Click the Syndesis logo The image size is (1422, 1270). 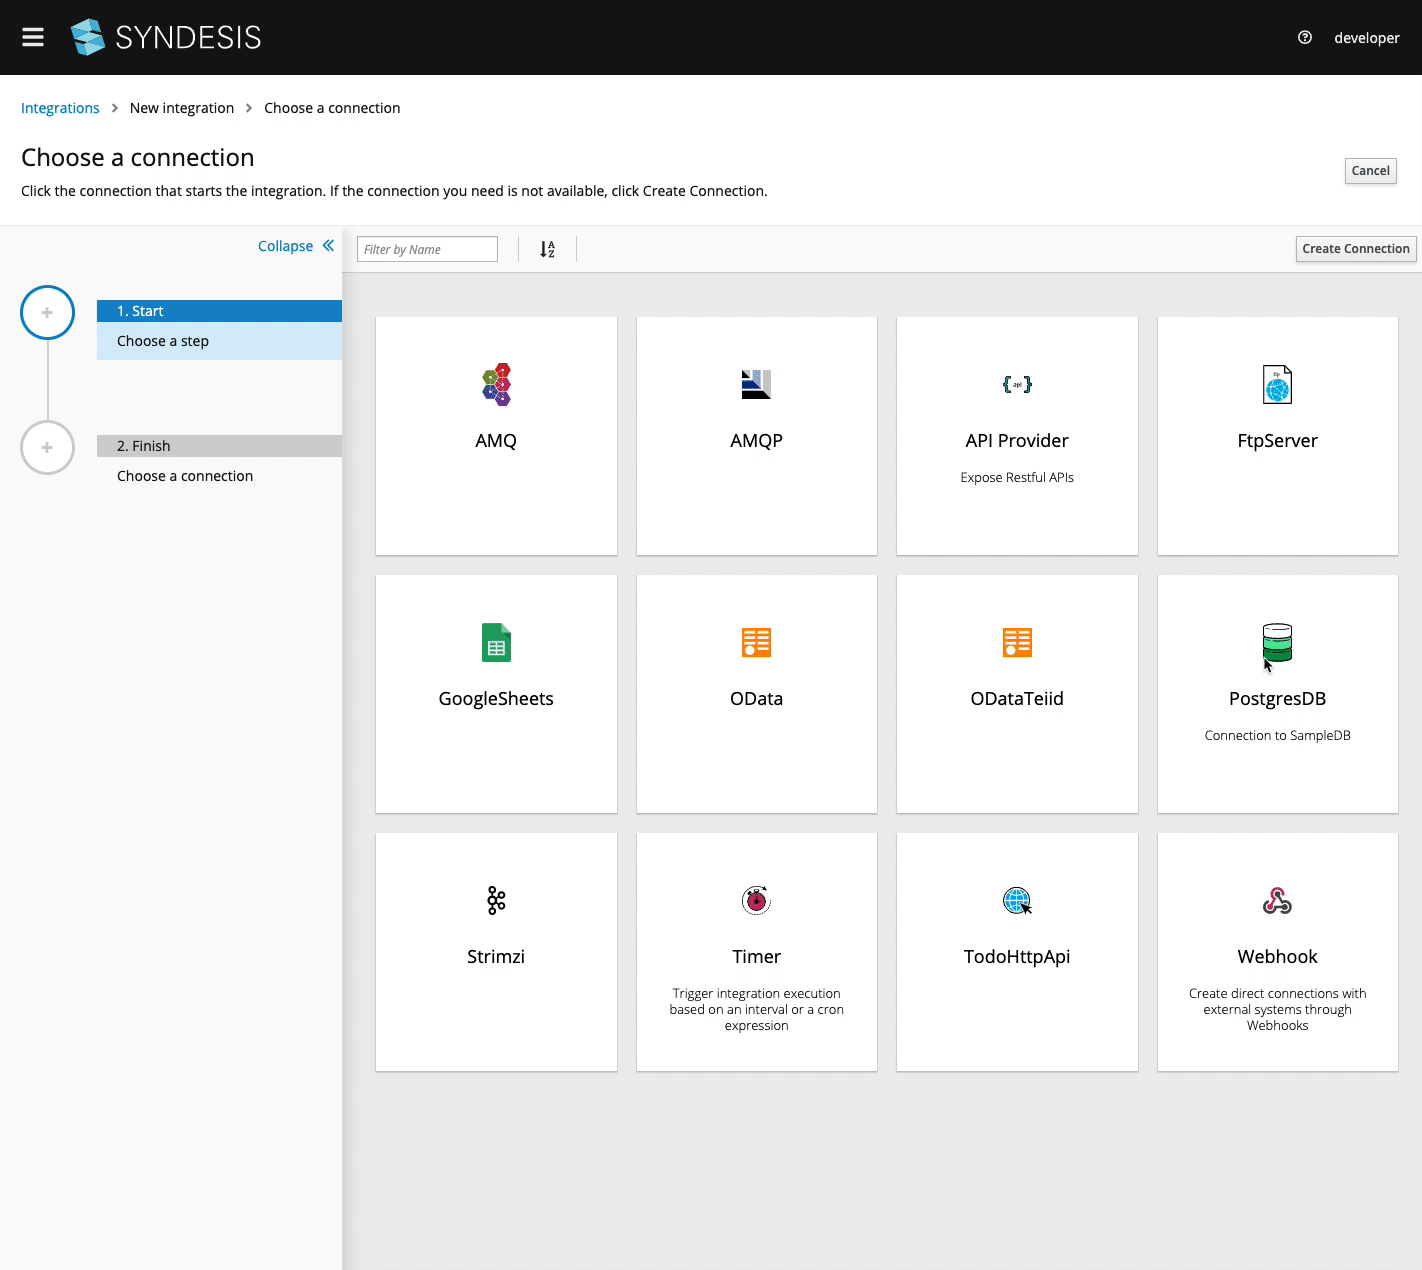(x=166, y=37)
